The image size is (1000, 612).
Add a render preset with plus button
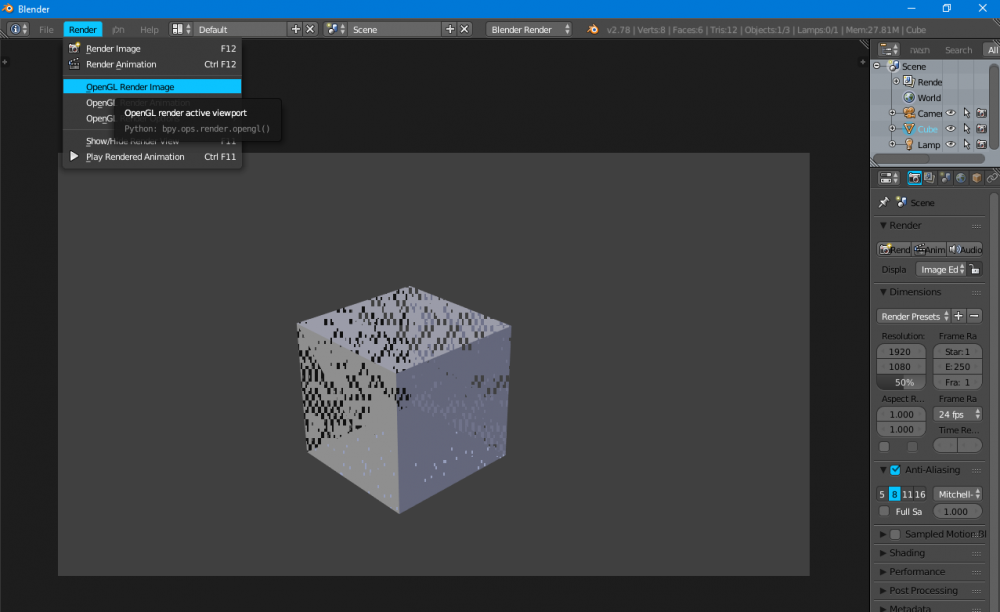(958, 316)
